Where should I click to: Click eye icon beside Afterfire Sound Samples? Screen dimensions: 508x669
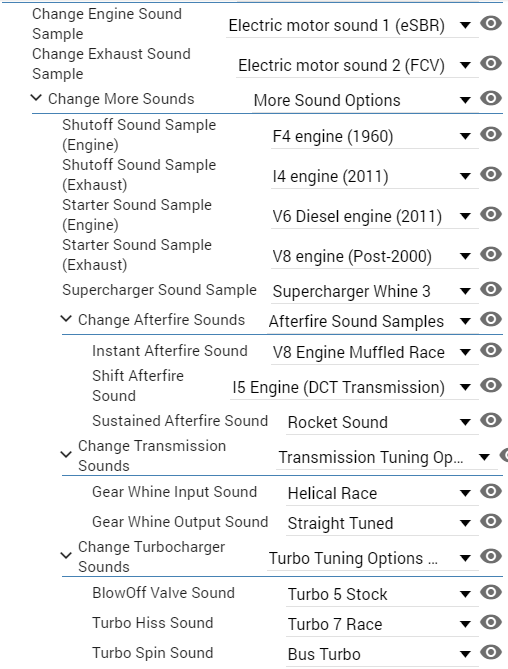491,319
